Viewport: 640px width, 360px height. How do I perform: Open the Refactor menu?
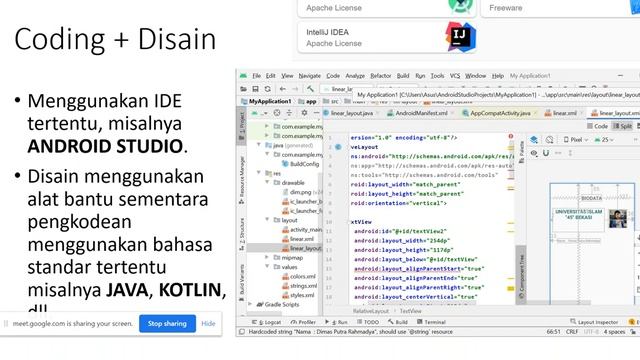point(380,76)
